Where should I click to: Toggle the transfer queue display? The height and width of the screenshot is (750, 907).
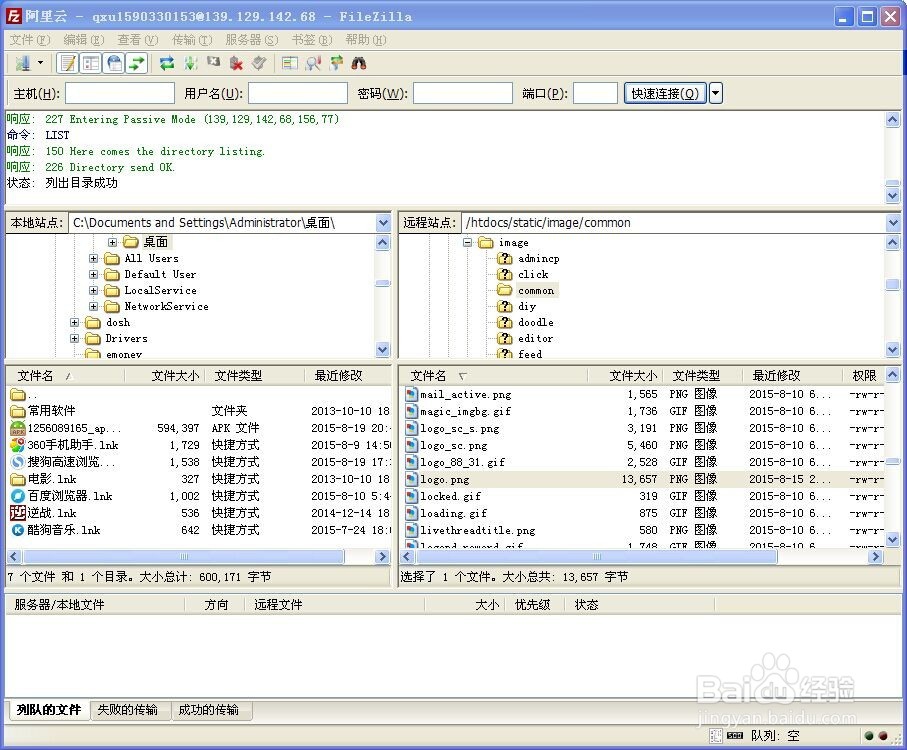click(137, 63)
